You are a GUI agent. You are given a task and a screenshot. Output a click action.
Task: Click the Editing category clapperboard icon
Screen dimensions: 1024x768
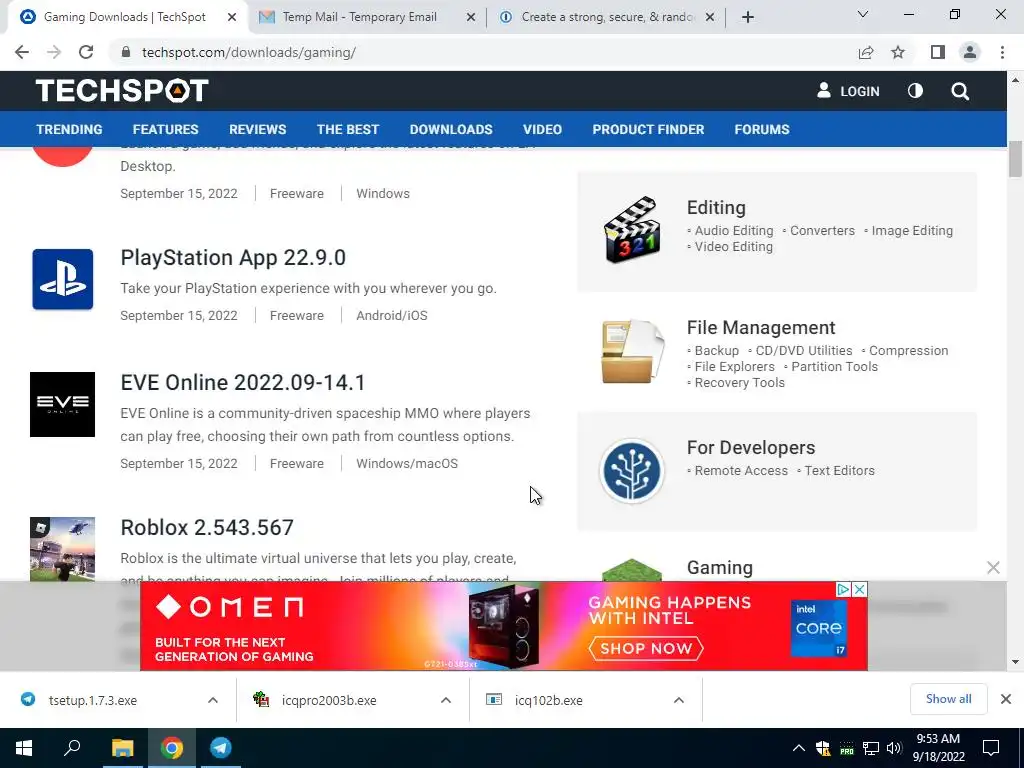click(x=632, y=230)
